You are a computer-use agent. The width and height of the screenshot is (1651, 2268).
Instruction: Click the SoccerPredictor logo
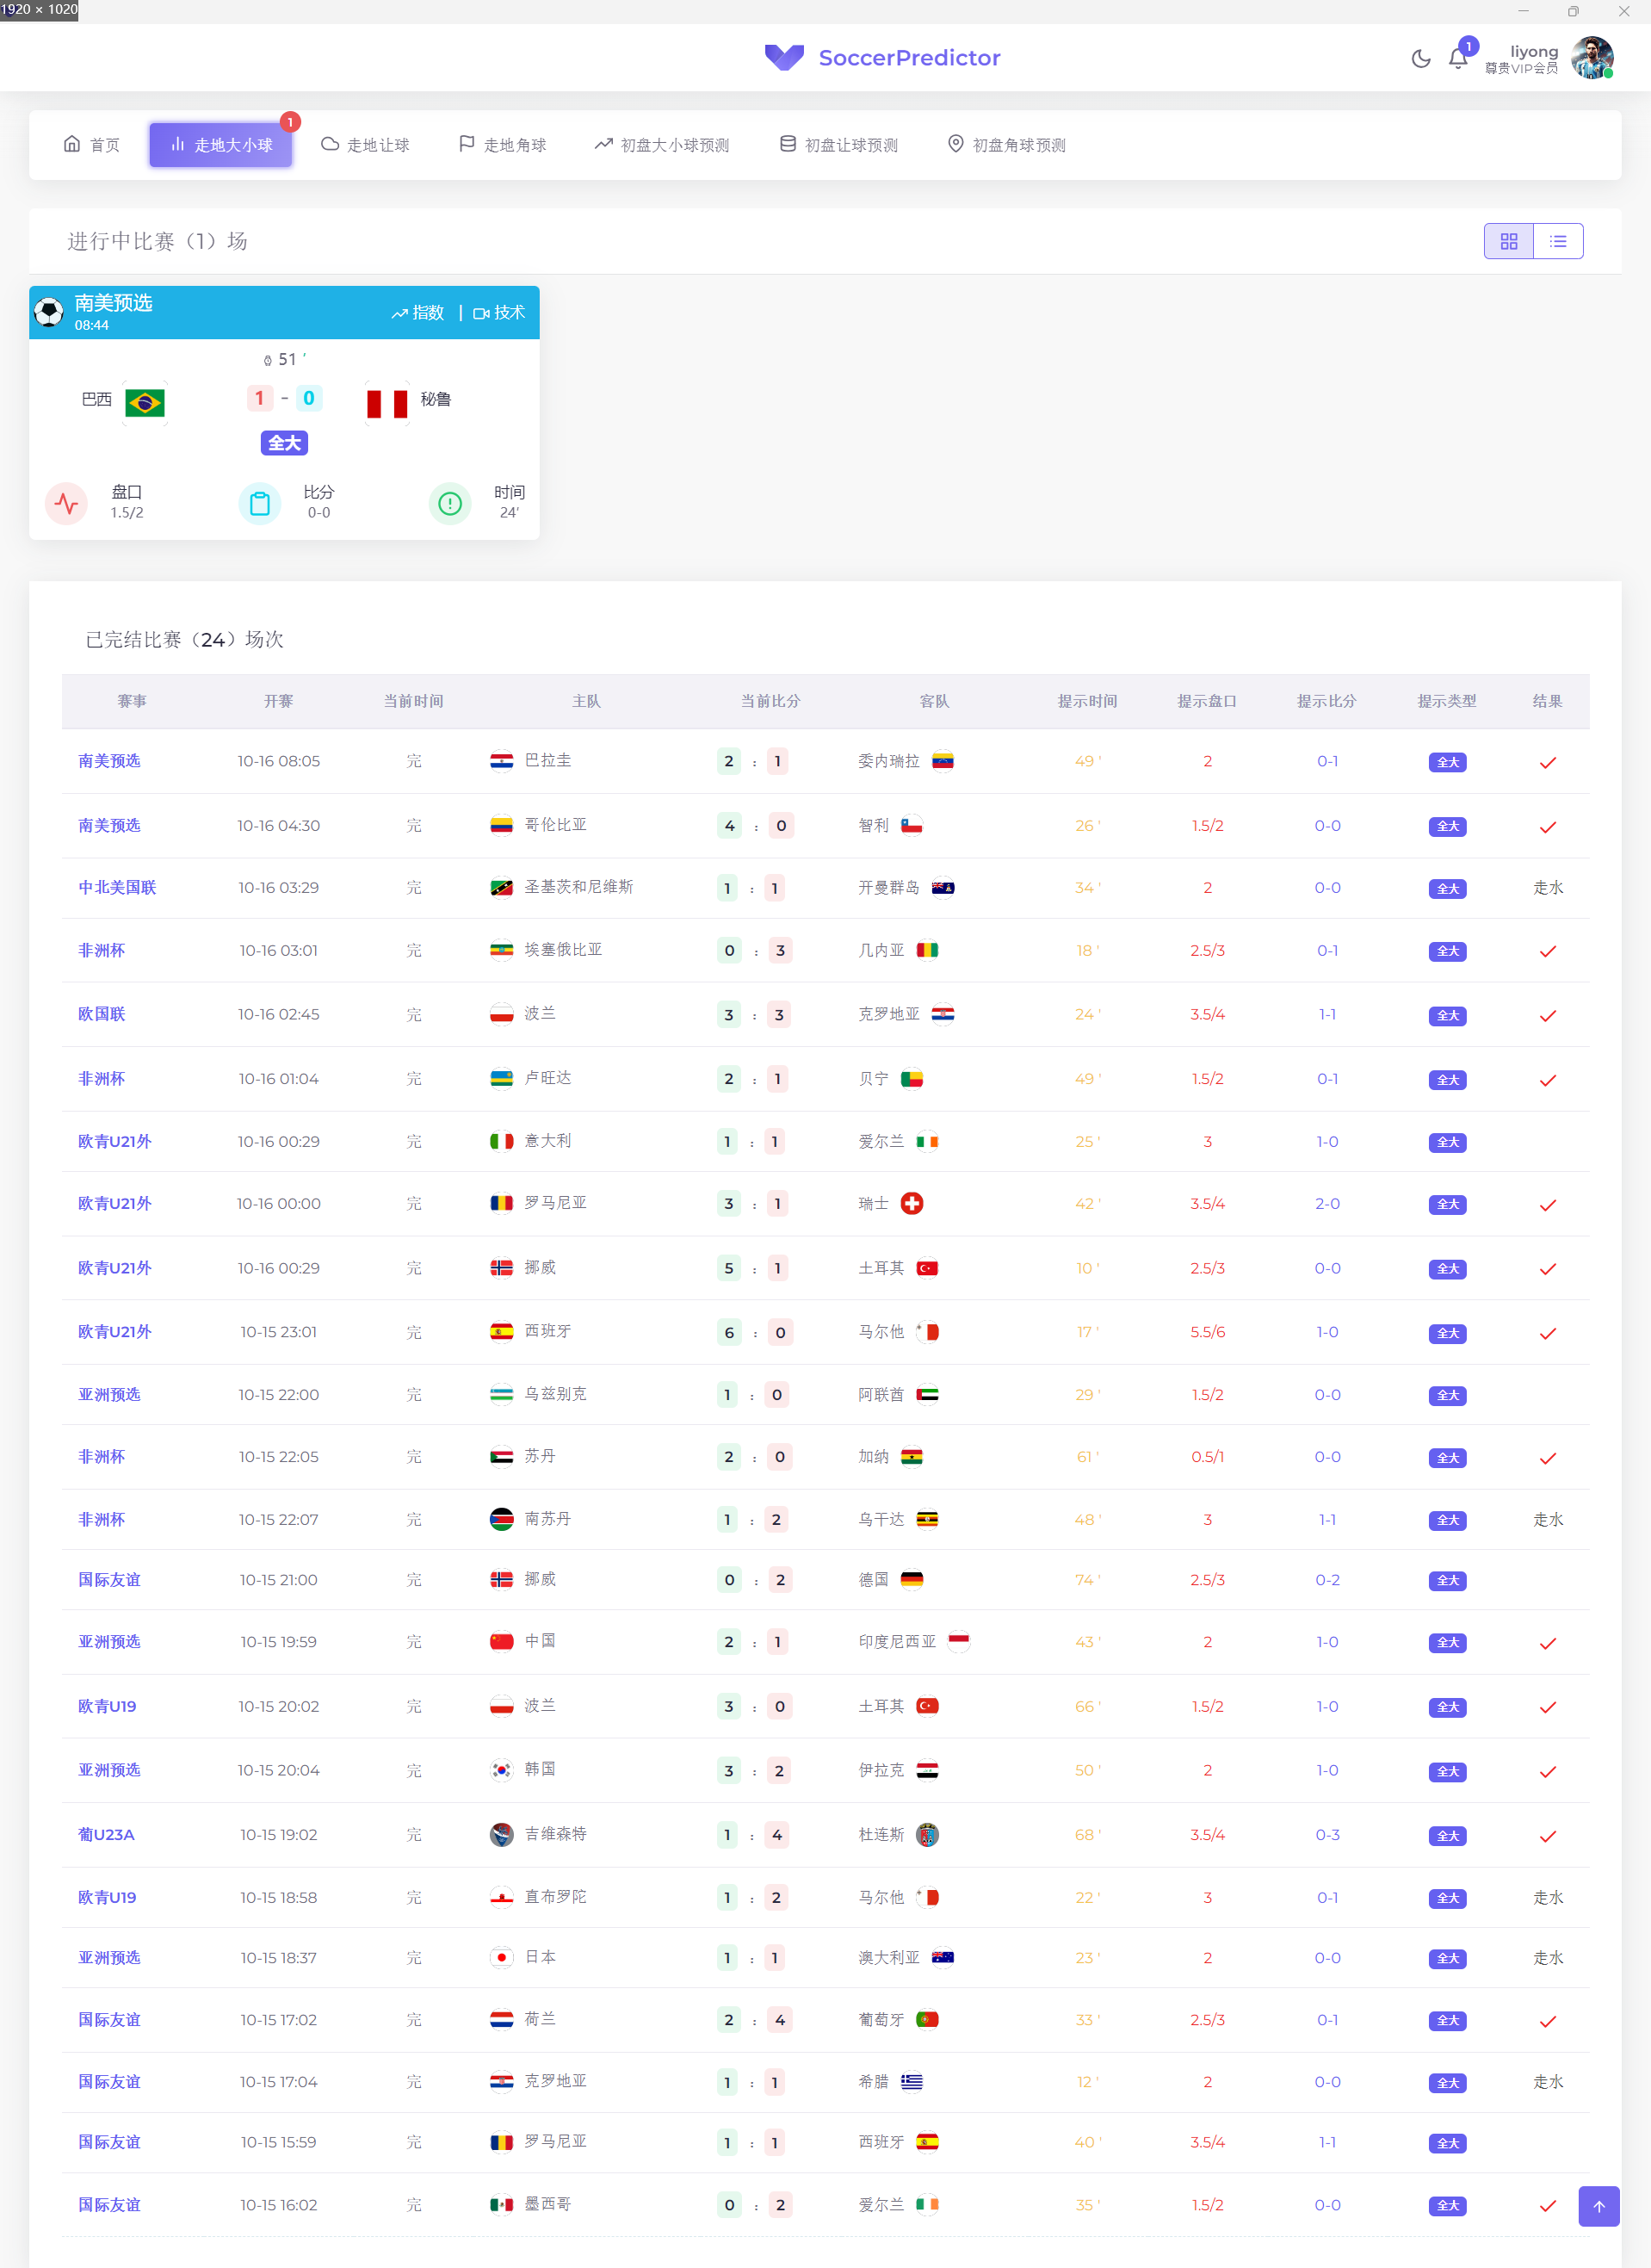pyautogui.click(x=882, y=58)
